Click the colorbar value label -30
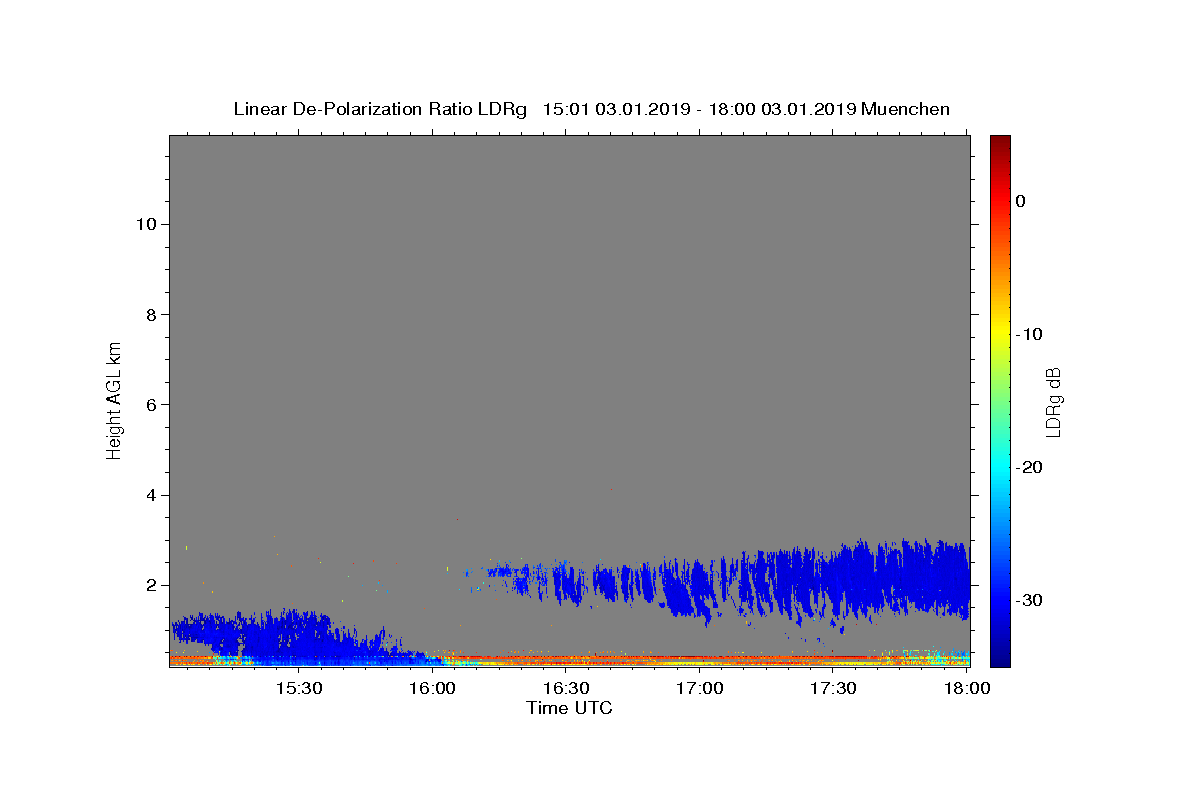The height and width of the screenshot is (800, 1200). (x=1028, y=600)
